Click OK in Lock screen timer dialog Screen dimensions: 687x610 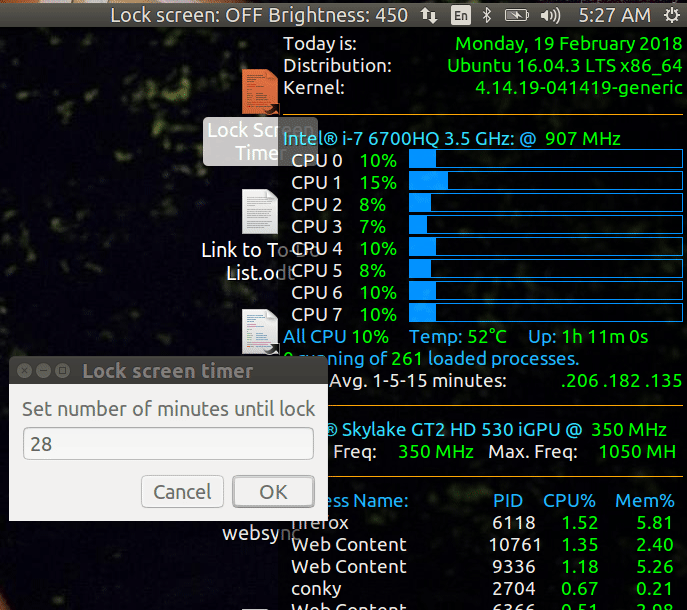point(273,492)
